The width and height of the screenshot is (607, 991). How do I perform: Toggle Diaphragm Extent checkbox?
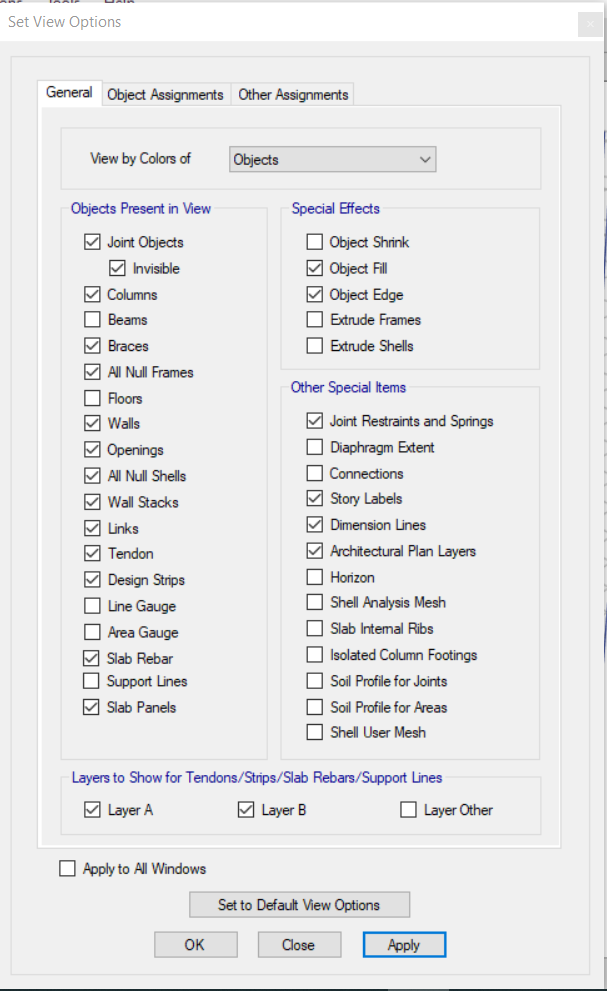point(314,447)
